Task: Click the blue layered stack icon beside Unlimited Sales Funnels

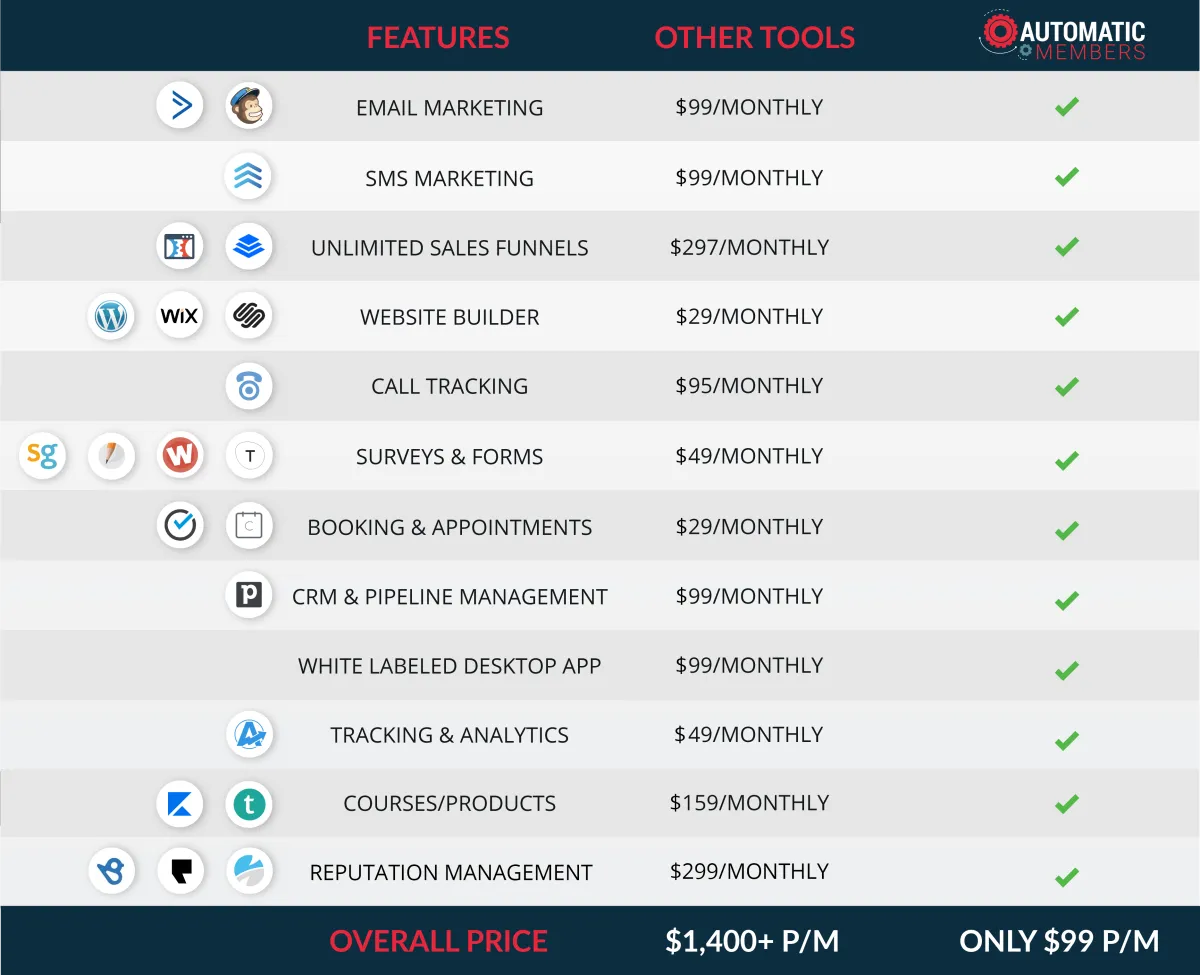Action: coord(248,246)
